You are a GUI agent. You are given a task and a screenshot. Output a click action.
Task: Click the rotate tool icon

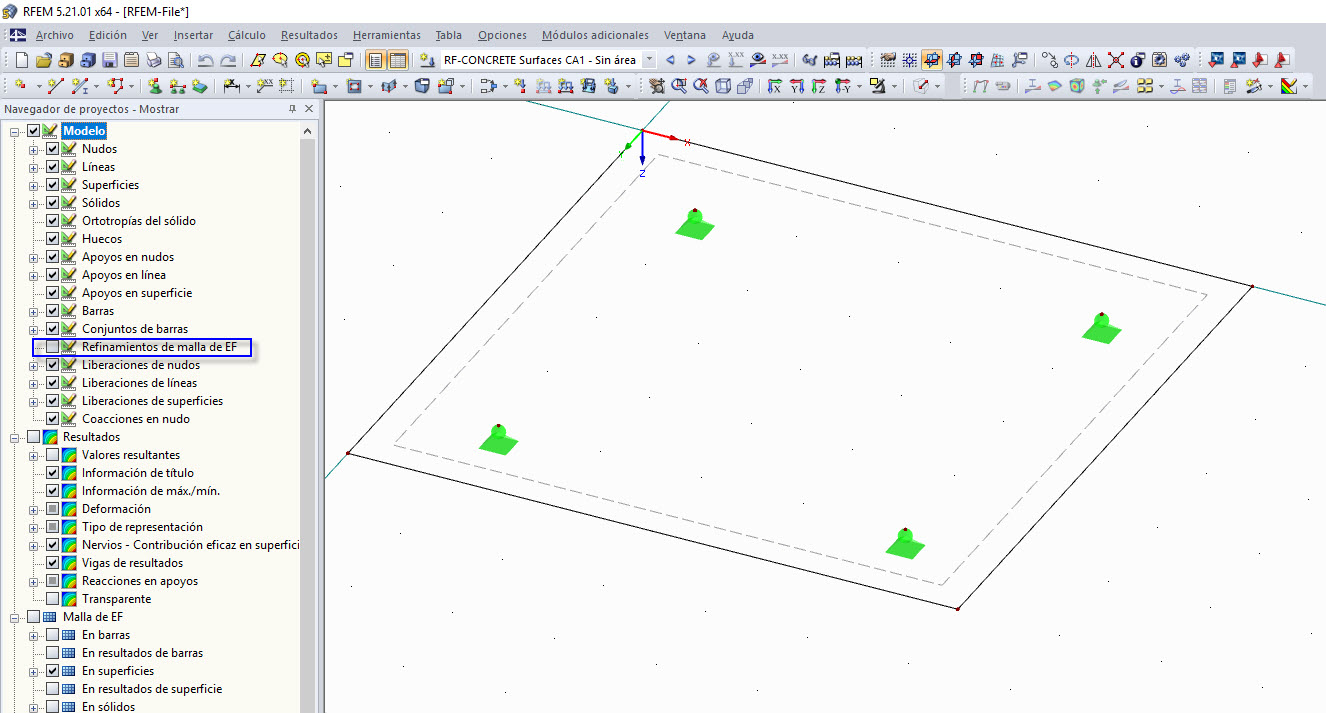[x=1072, y=60]
